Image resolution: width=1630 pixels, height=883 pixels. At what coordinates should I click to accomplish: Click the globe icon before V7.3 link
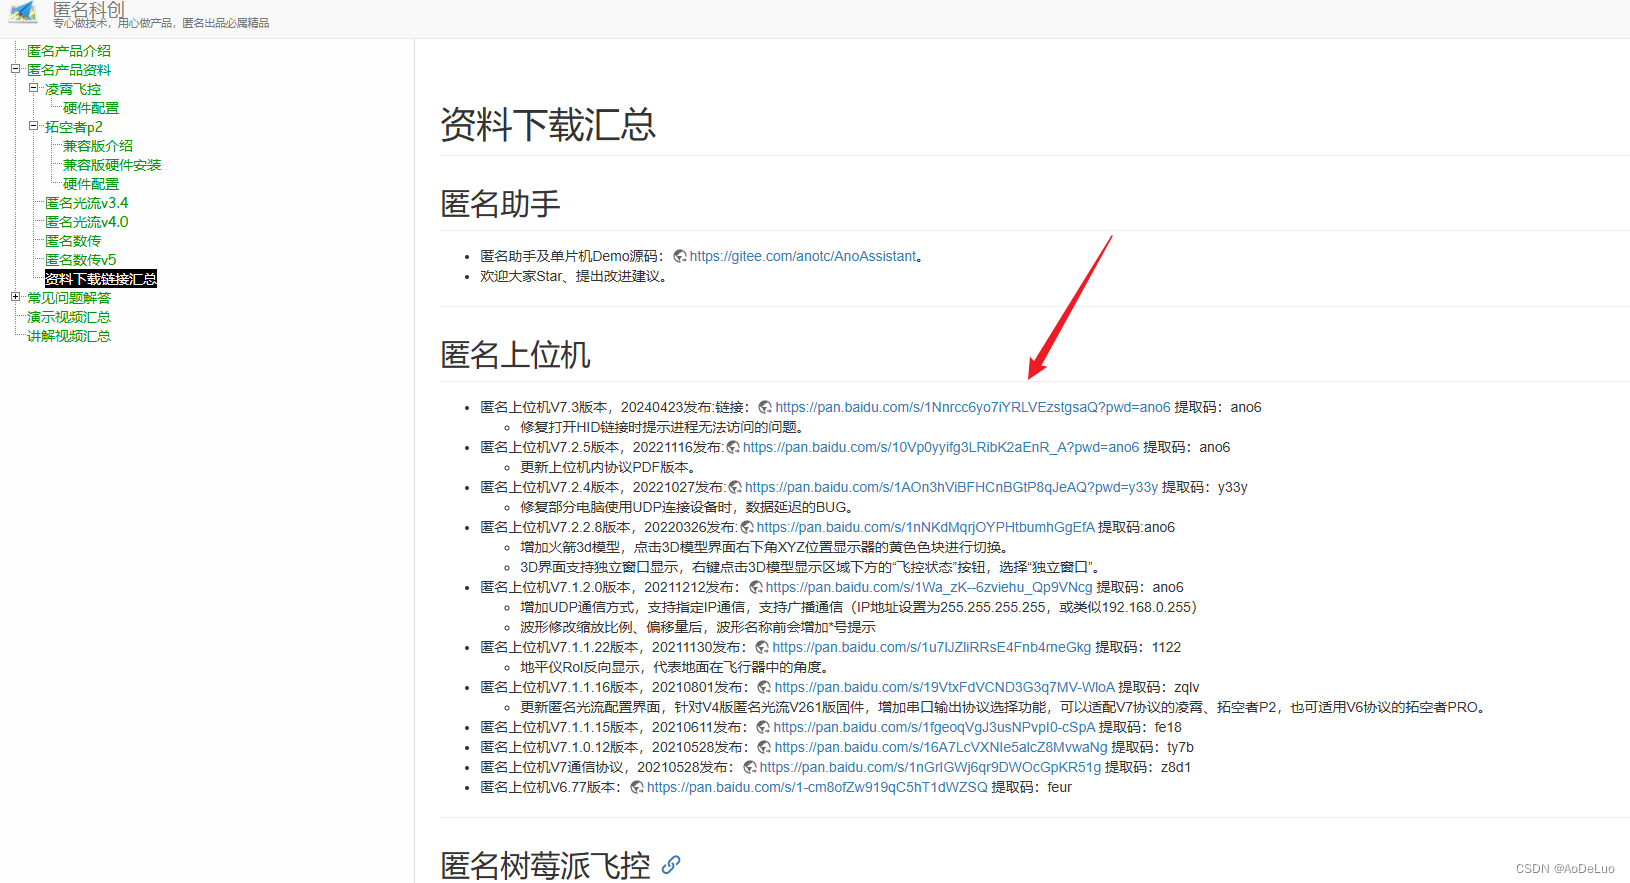point(765,408)
